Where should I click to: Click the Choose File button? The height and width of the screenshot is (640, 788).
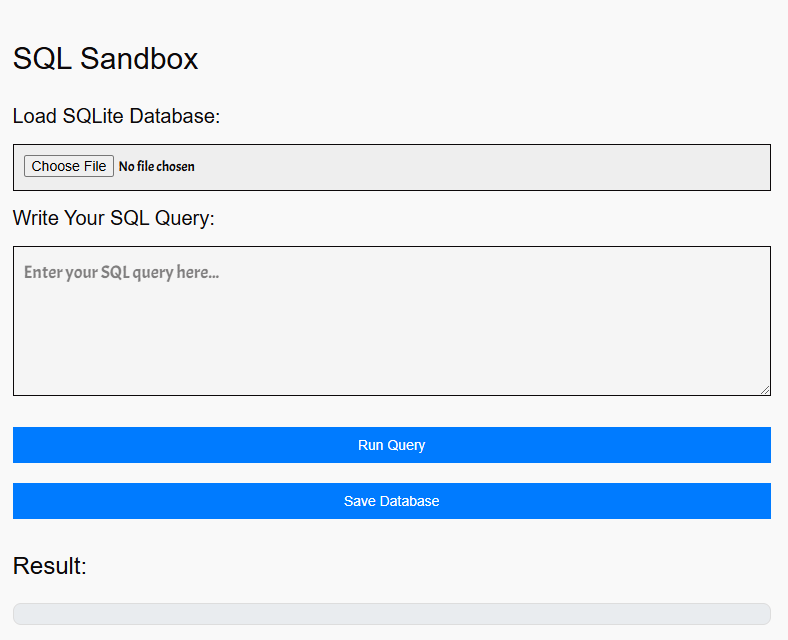(69, 166)
